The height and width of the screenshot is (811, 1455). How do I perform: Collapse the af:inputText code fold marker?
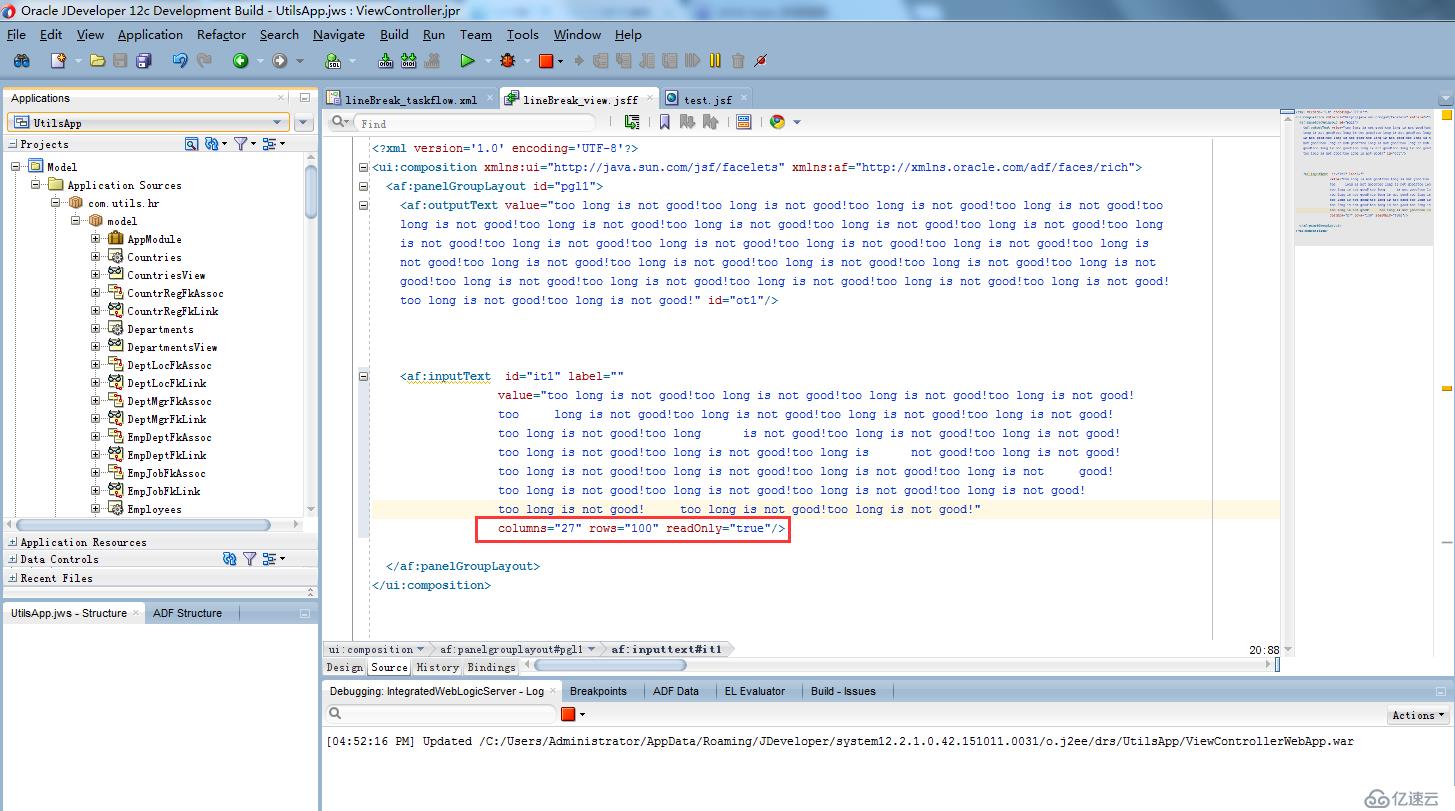point(363,377)
